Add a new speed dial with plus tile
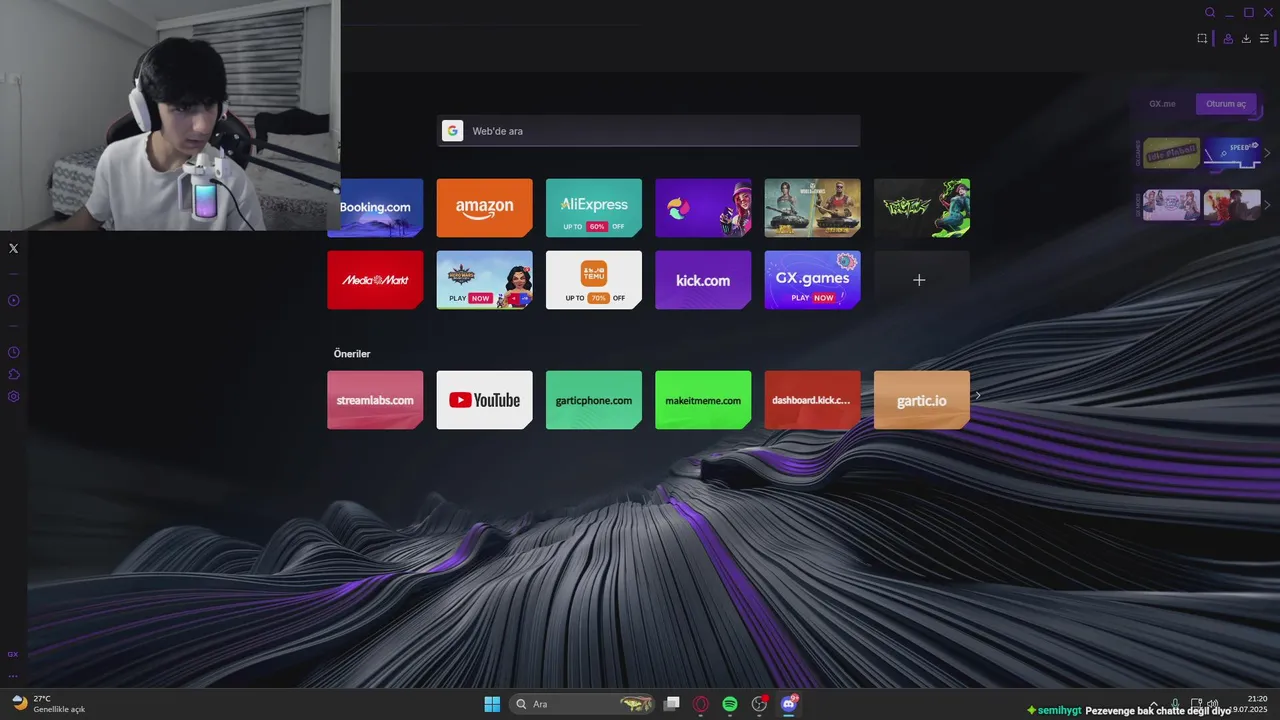 click(x=922, y=280)
